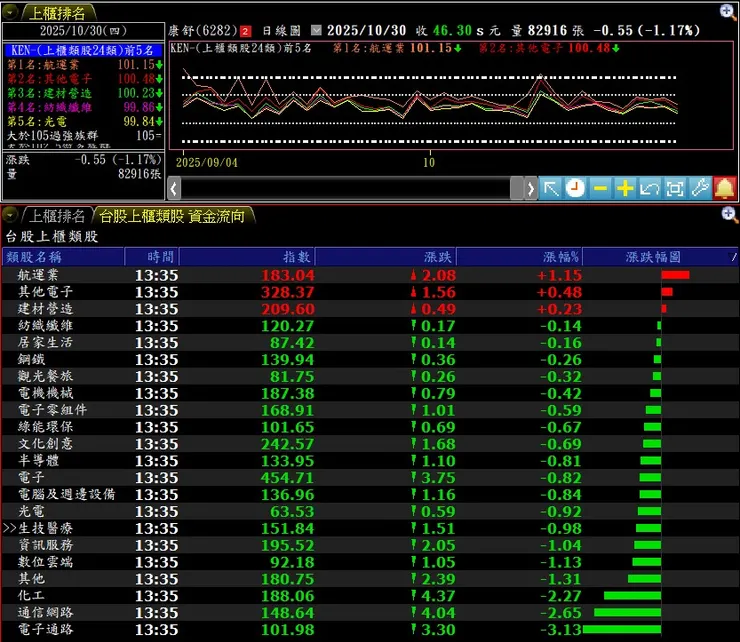Open round dropdown button left of lower 上櫃排名 tab
The width and height of the screenshot is (740, 642).
(x=10, y=215)
